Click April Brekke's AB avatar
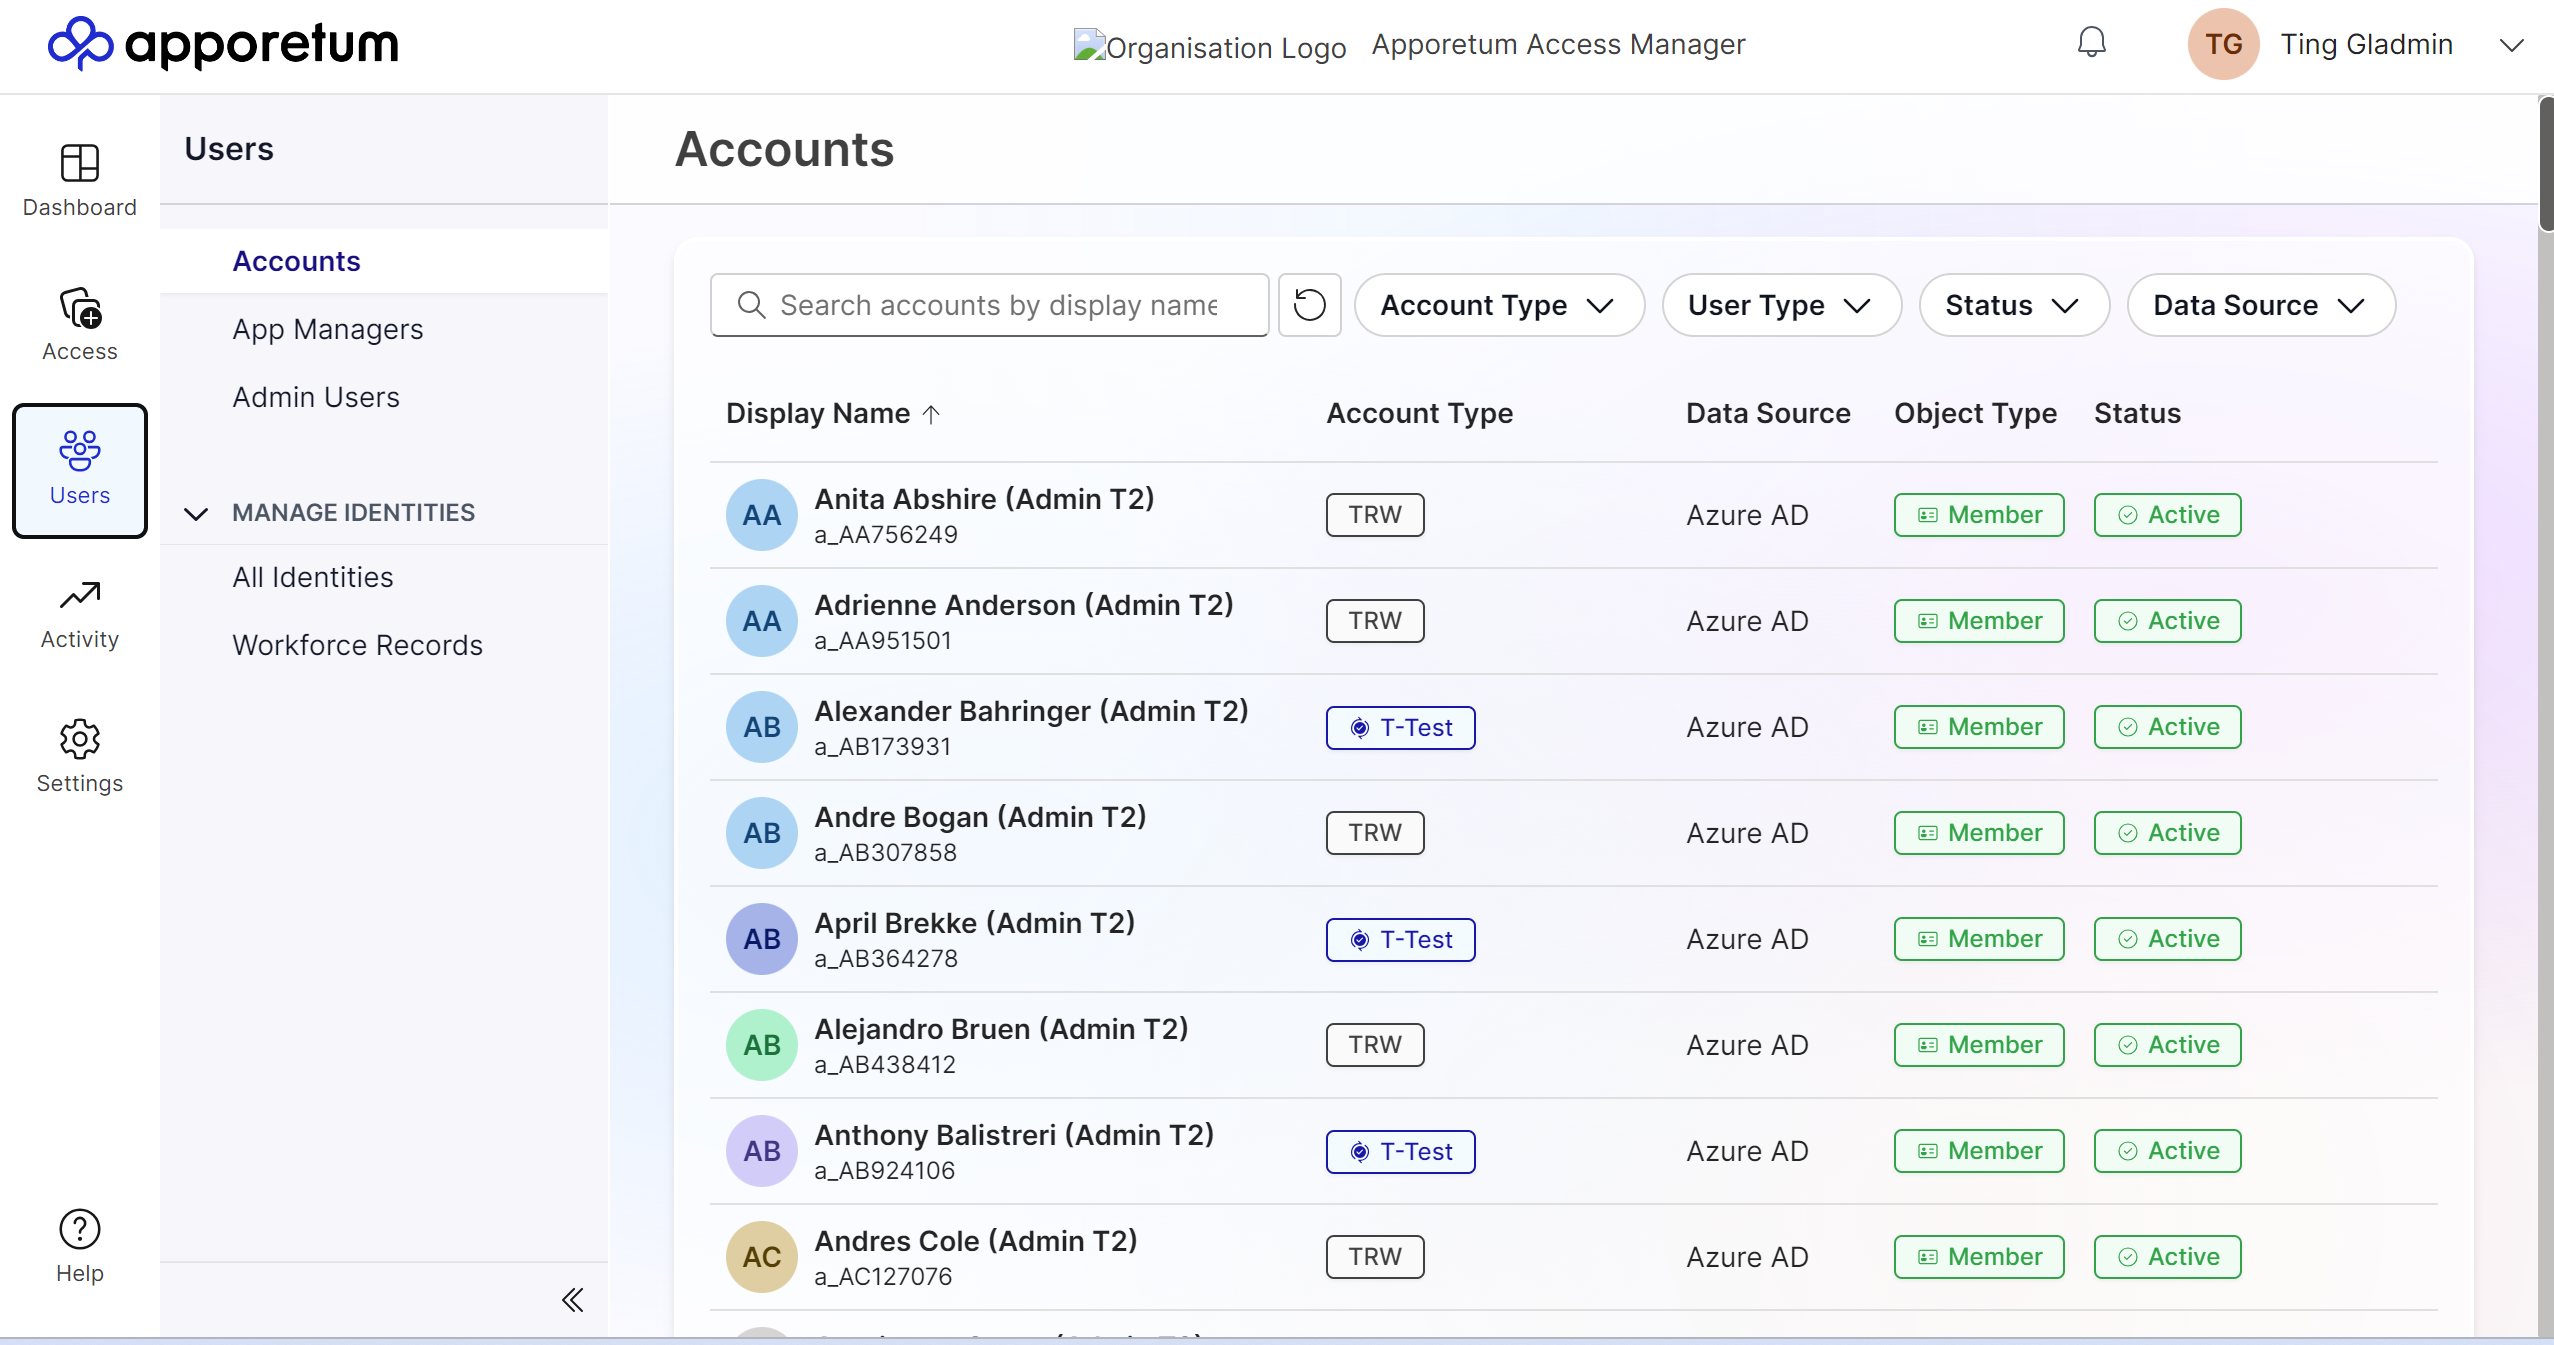Viewport: 2554px width, 1345px height. click(x=762, y=939)
